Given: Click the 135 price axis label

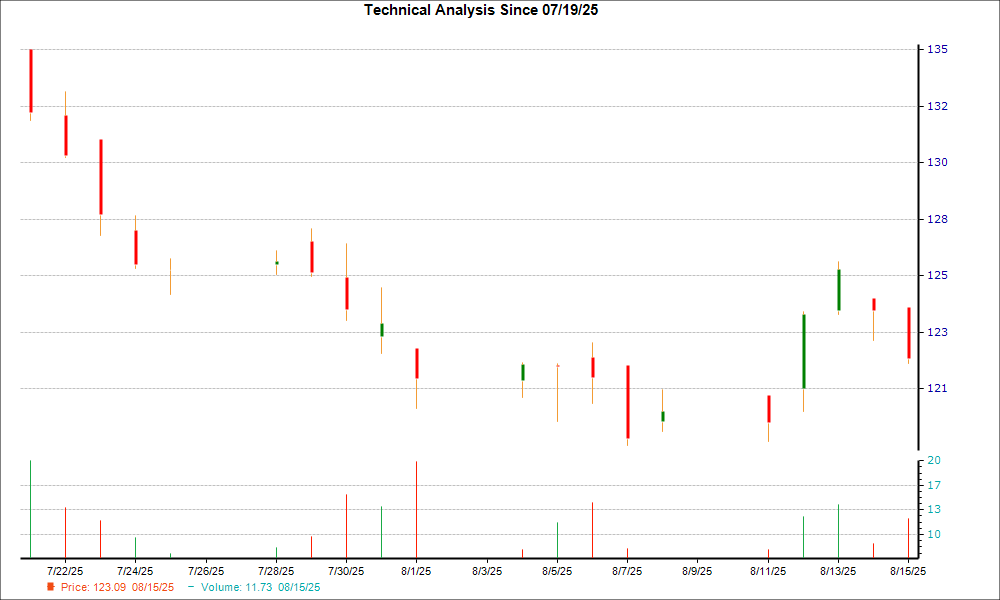Looking at the screenshot, I should tap(938, 49).
